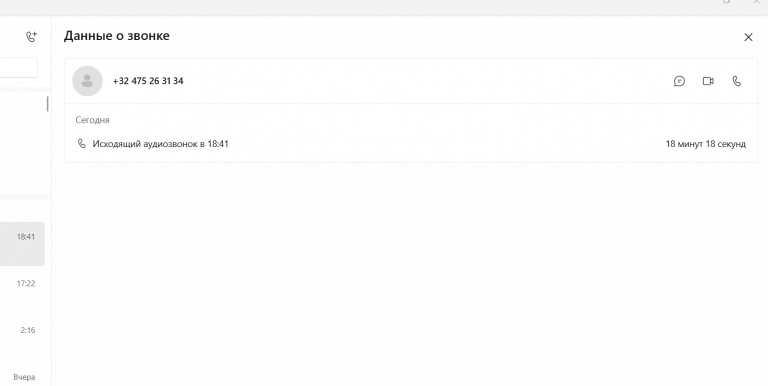The image size is (768, 386).
Task: Select the selected 18:41 call in sidebar
Action: pos(22,244)
